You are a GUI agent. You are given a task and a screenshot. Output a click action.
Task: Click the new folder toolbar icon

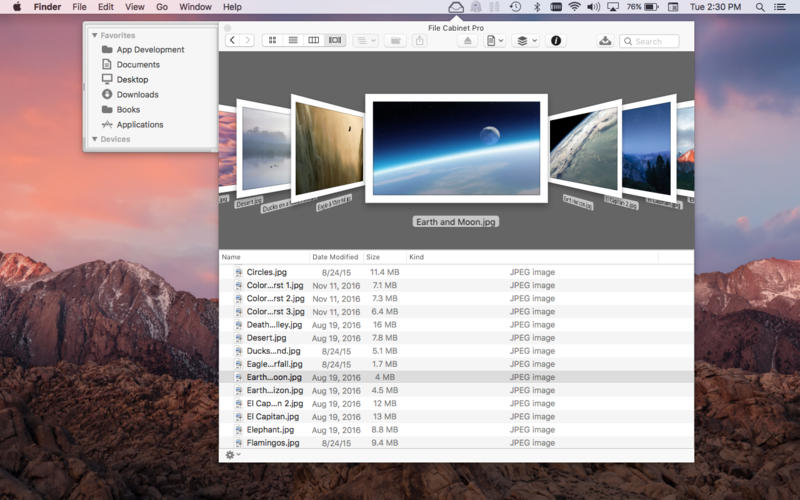pyautogui.click(x=395, y=40)
